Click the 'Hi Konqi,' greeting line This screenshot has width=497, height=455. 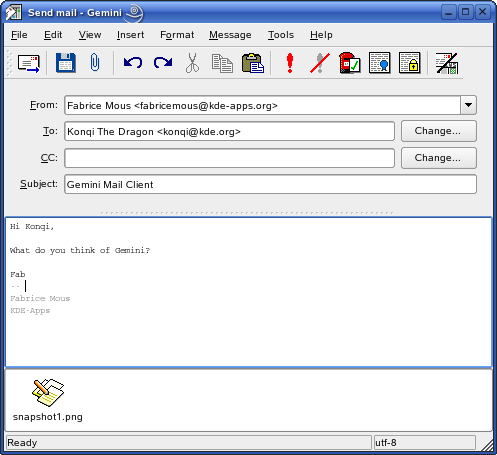tap(32, 227)
